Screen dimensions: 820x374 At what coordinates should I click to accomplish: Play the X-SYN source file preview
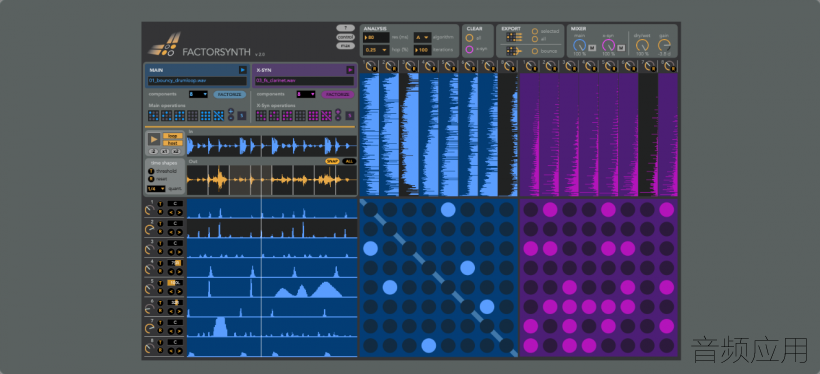tap(350, 70)
